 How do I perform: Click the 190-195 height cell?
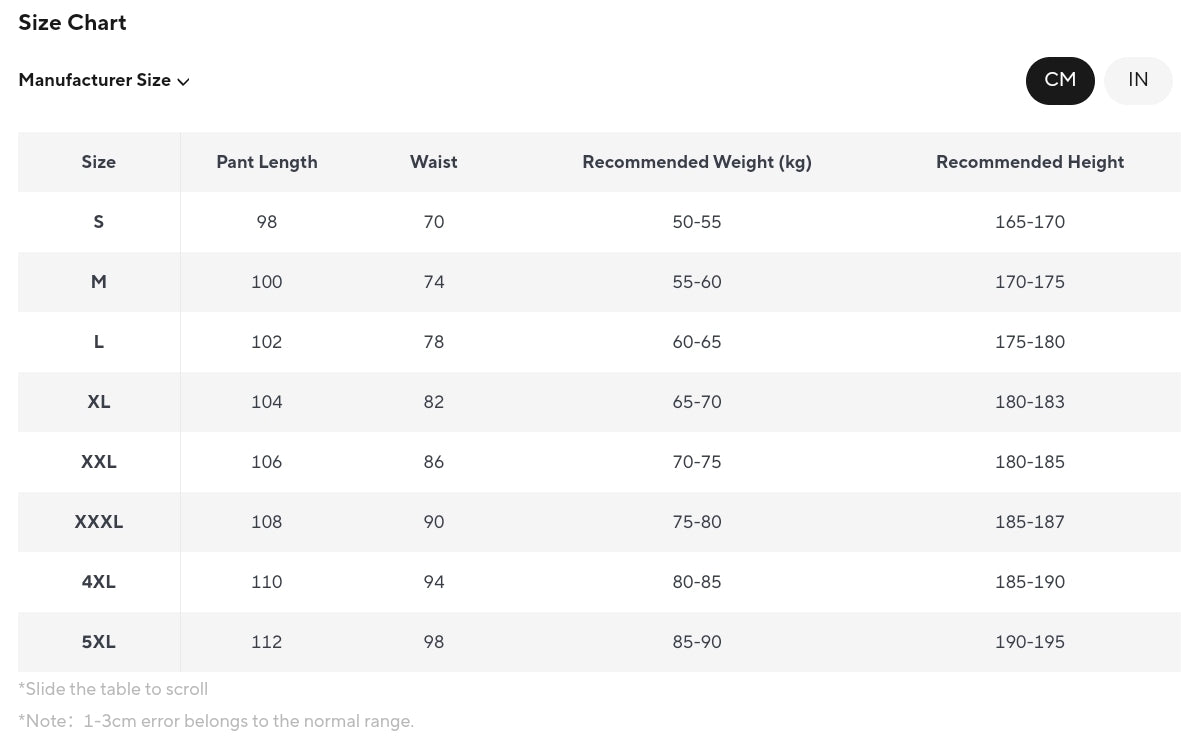click(x=1030, y=642)
